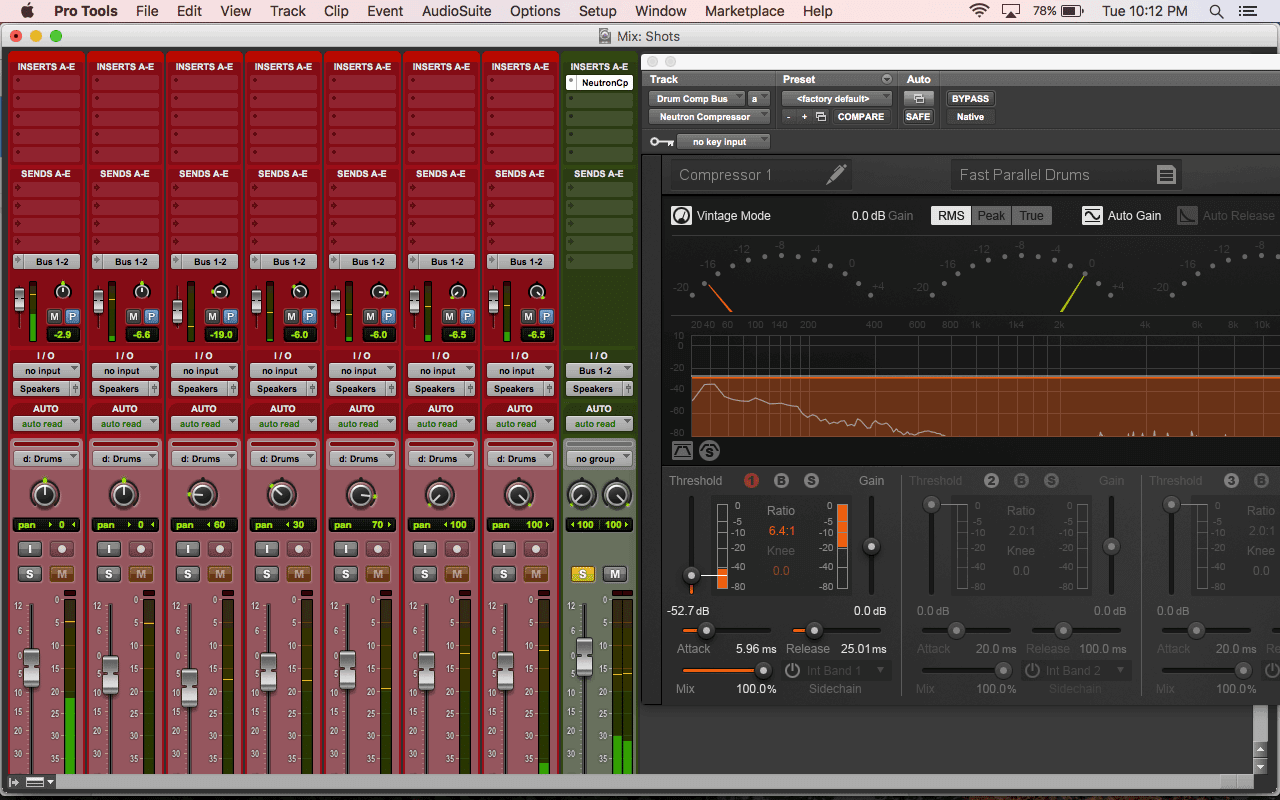Click the Compressor 1 rename pencil icon
The height and width of the screenshot is (800, 1280).
(836, 174)
